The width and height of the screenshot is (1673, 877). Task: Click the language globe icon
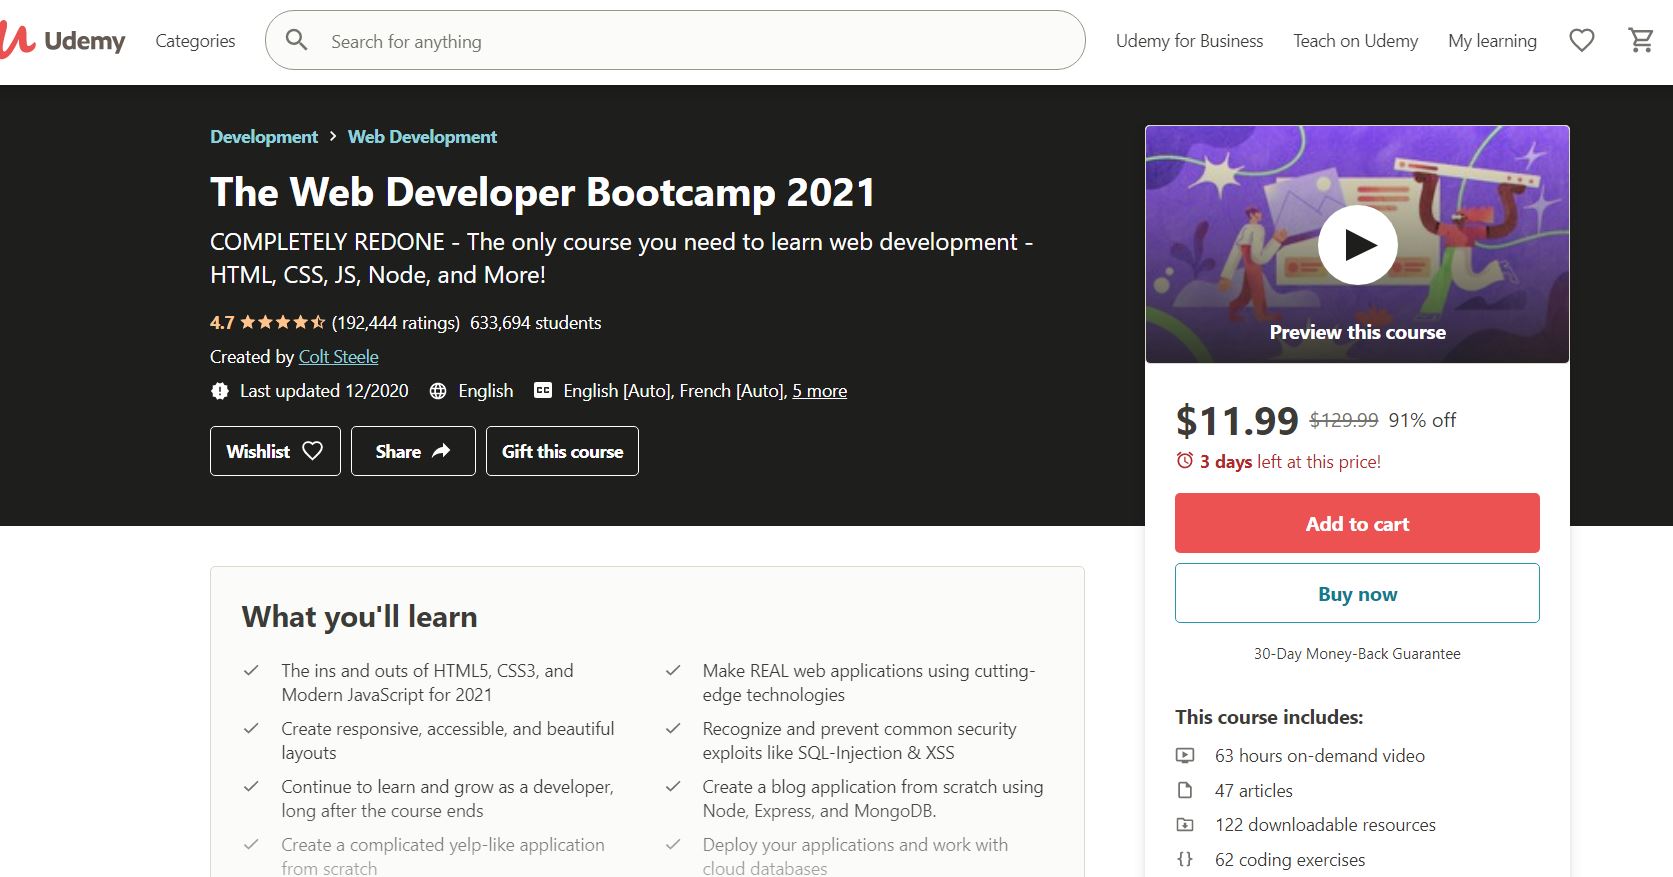coord(438,391)
